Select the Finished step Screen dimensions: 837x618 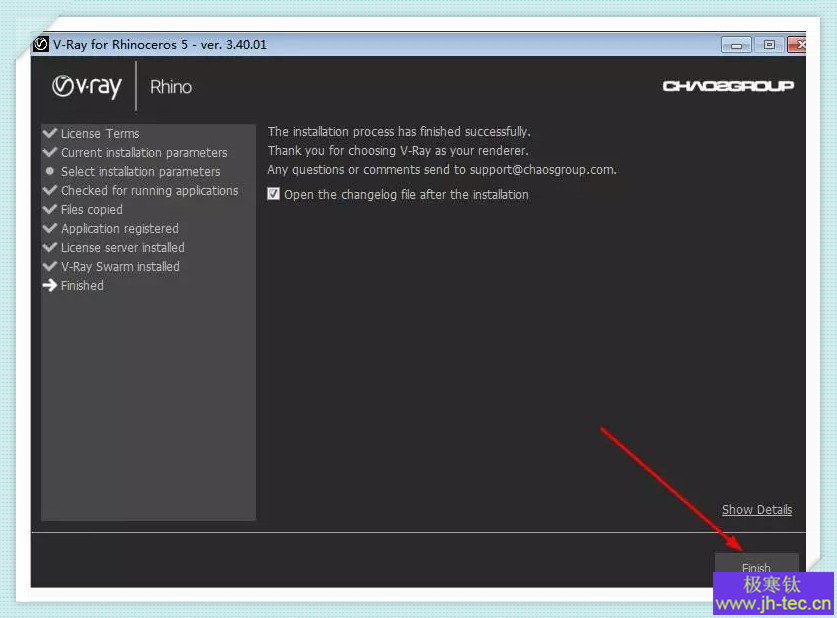click(x=82, y=286)
